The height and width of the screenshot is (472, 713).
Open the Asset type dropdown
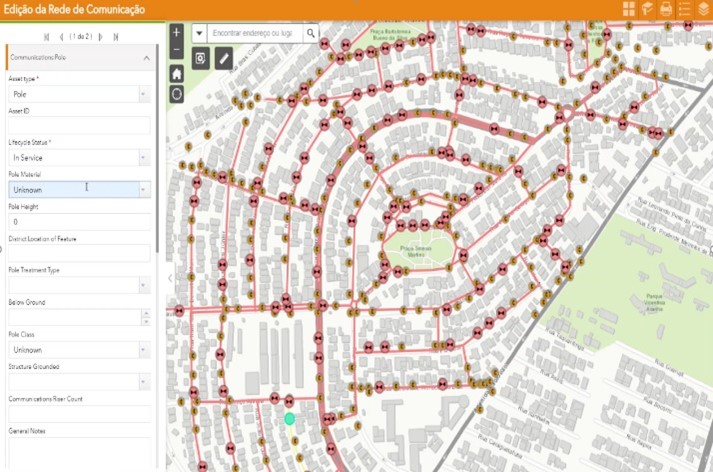[143, 94]
